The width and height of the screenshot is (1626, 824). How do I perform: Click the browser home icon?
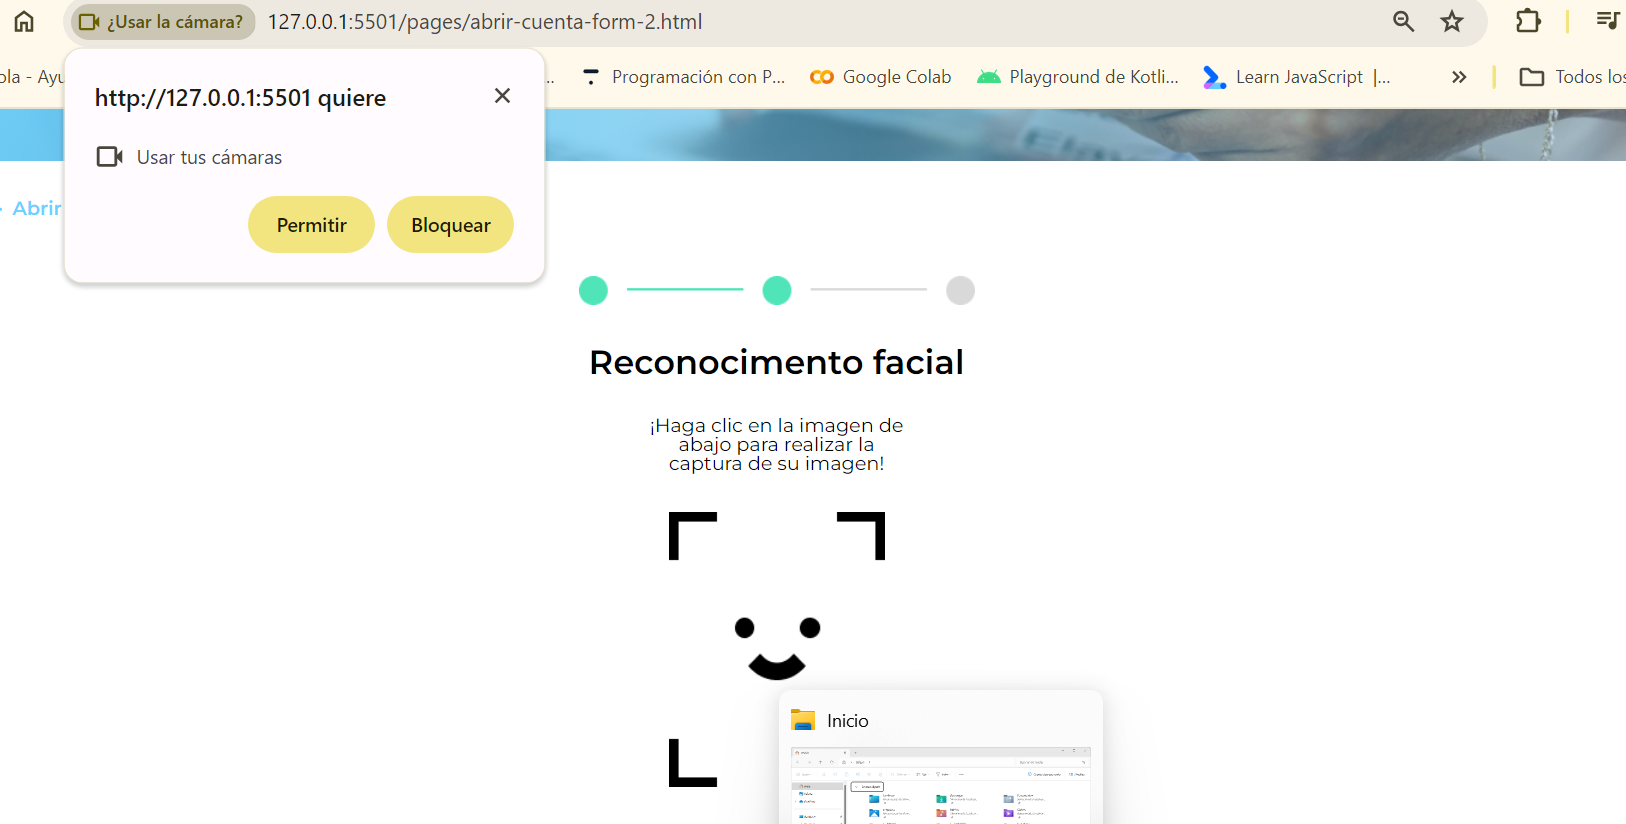(24, 21)
